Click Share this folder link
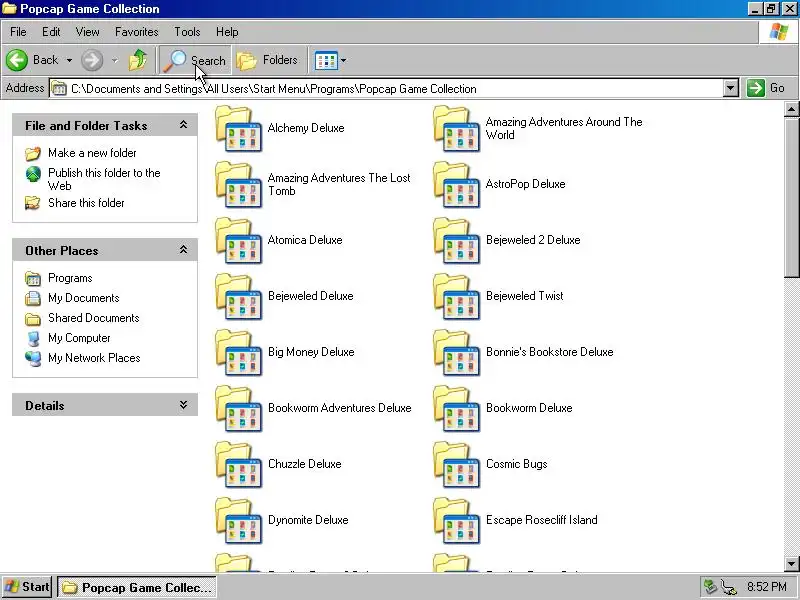 point(86,203)
